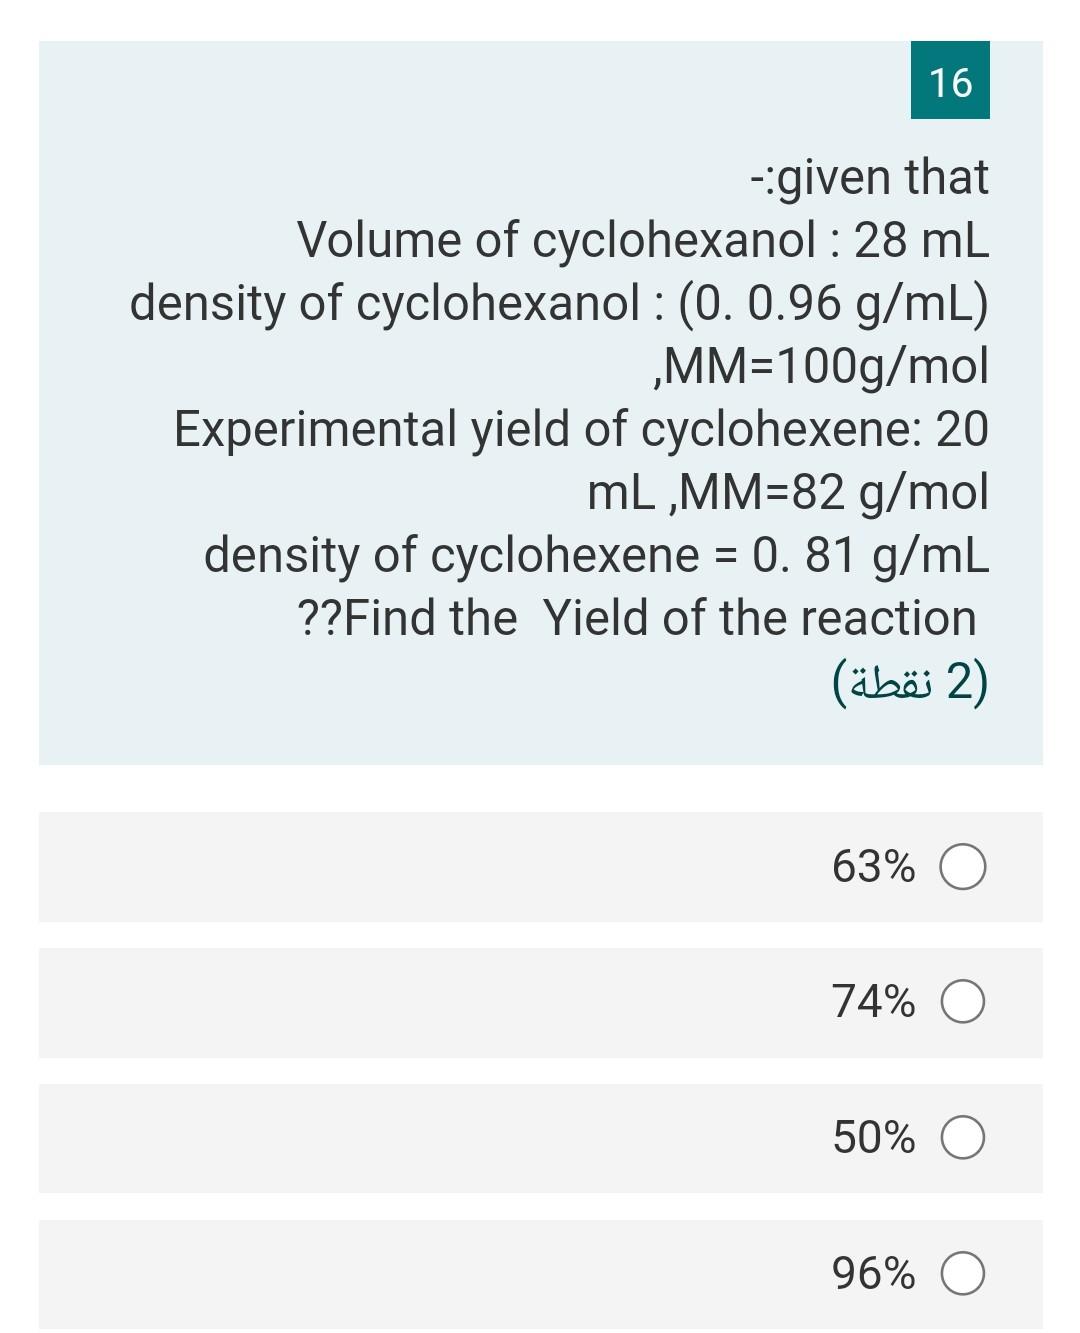Select the 63% radio button
The image size is (1080, 1333).
(x=963, y=867)
